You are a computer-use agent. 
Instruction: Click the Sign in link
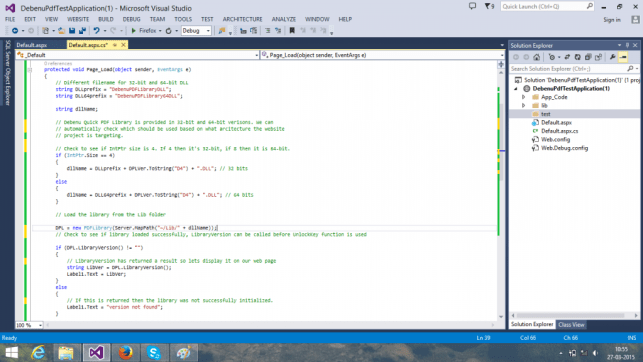(x=611, y=20)
